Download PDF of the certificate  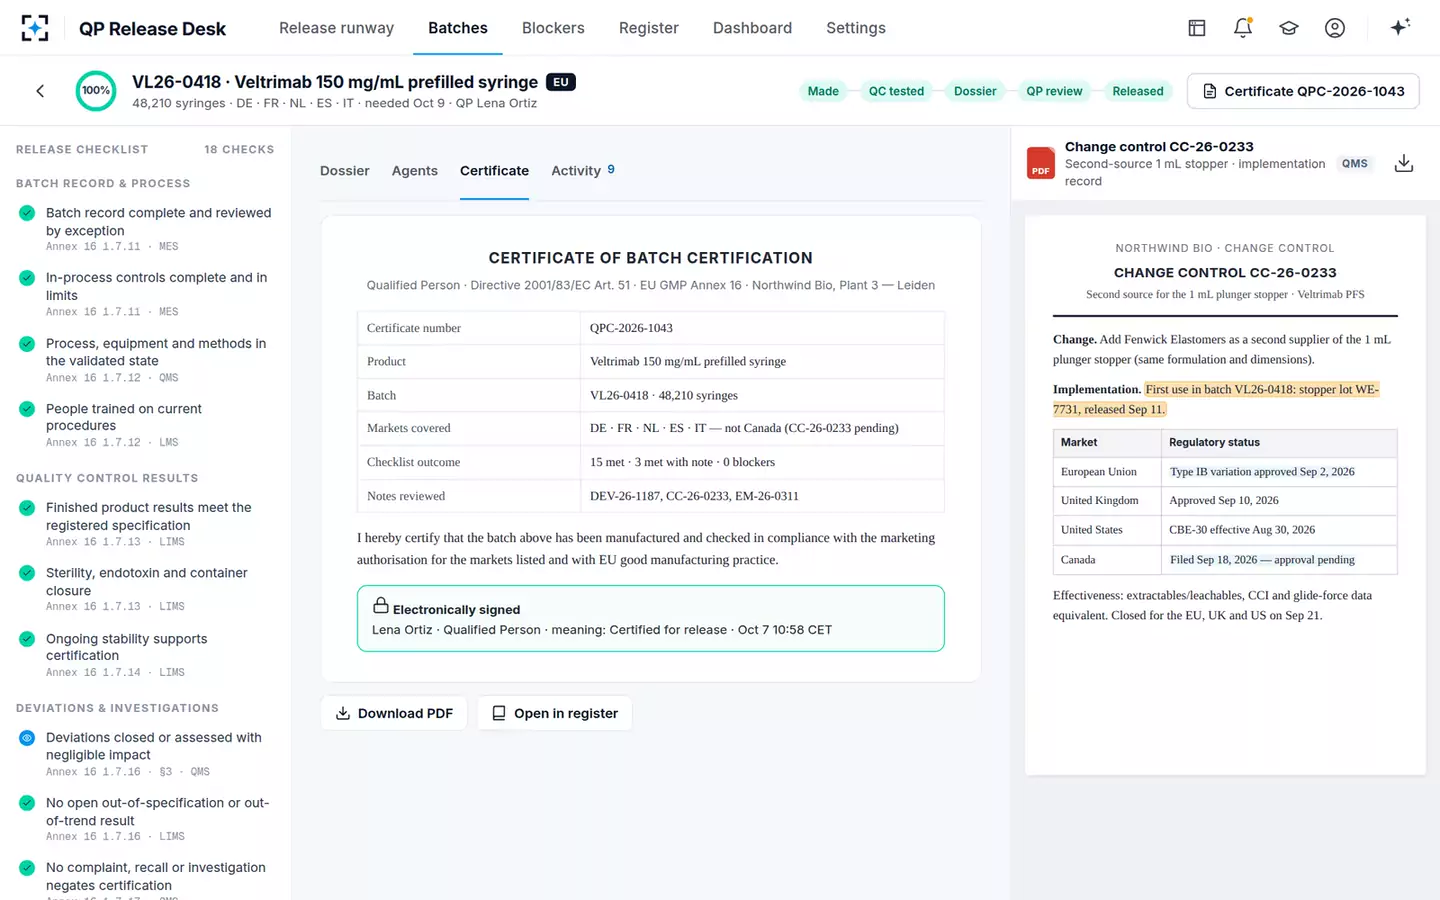394,713
